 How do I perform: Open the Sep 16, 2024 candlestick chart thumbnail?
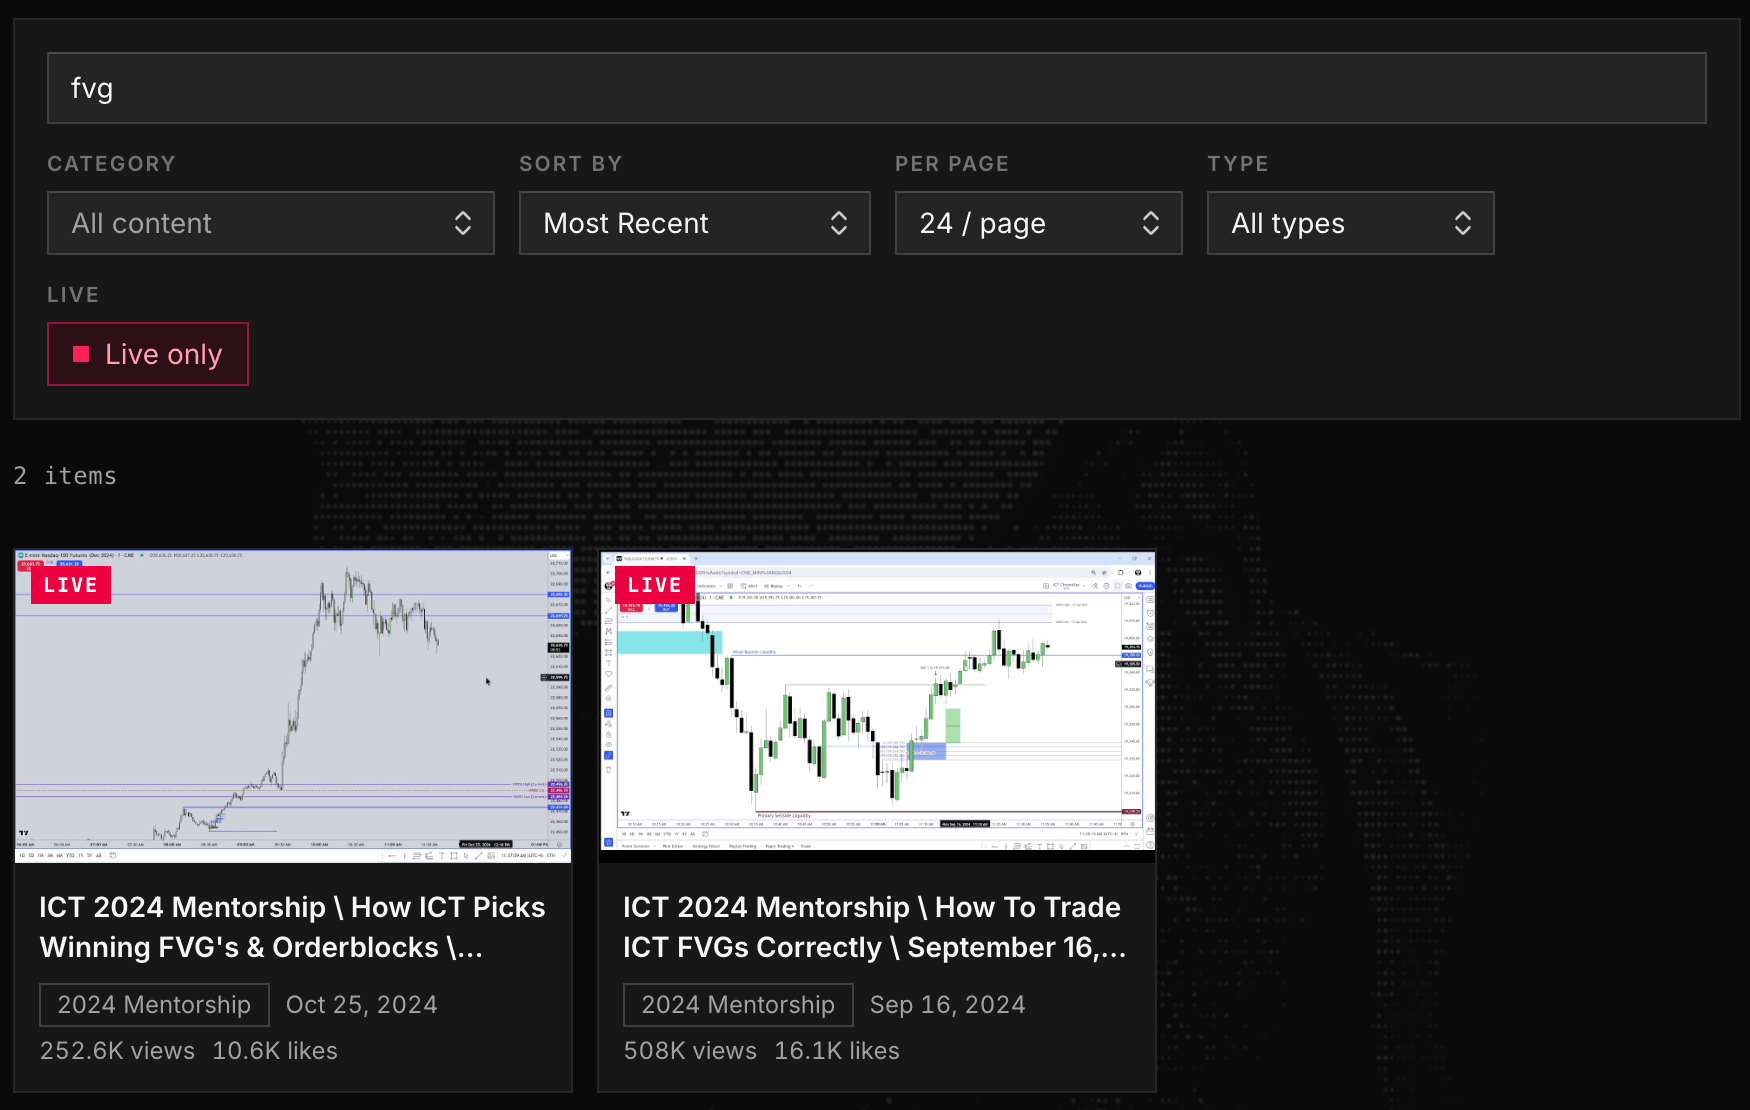click(877, 706)
